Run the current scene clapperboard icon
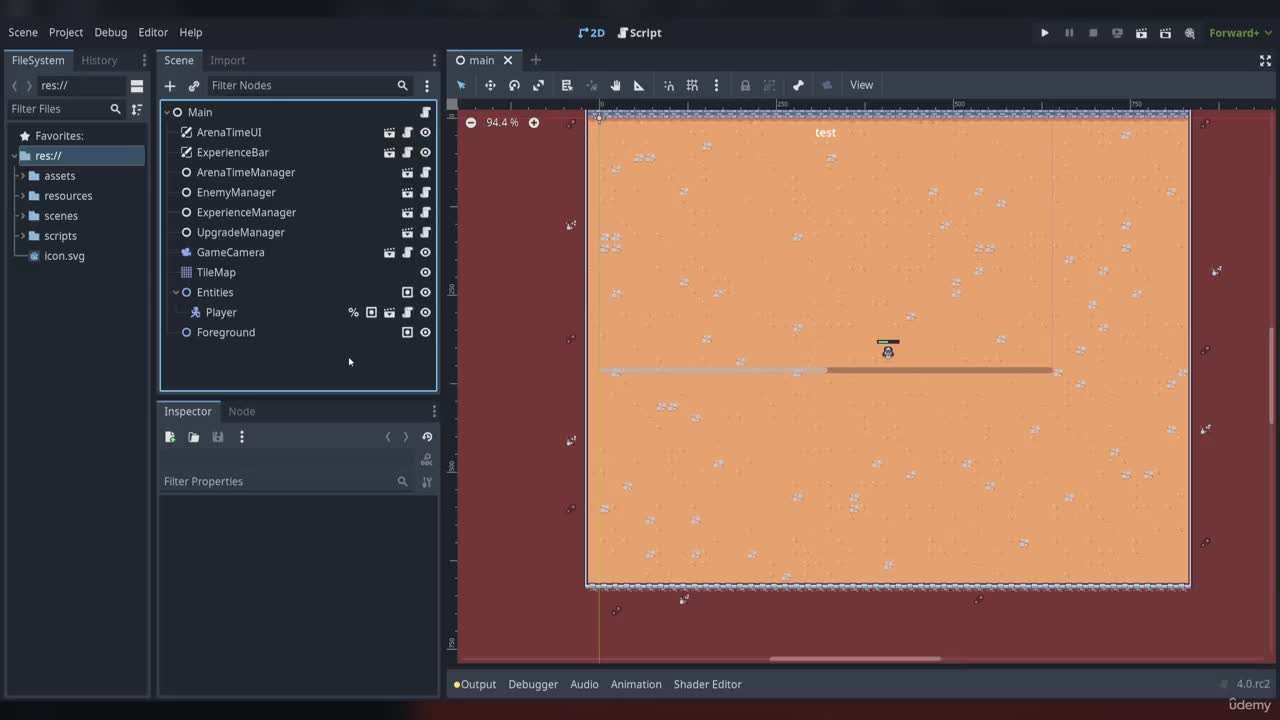The image size is (1280, 720). coord(1141,33)
